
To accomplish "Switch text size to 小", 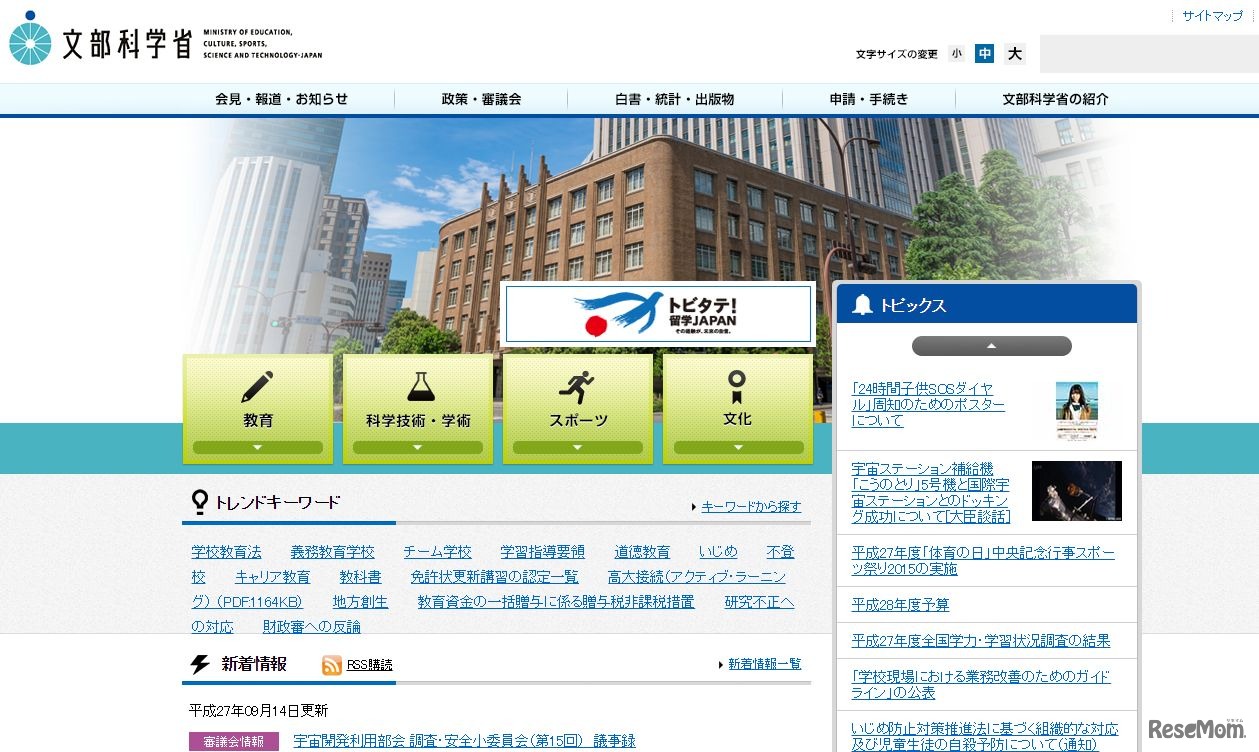I will 957,54.
